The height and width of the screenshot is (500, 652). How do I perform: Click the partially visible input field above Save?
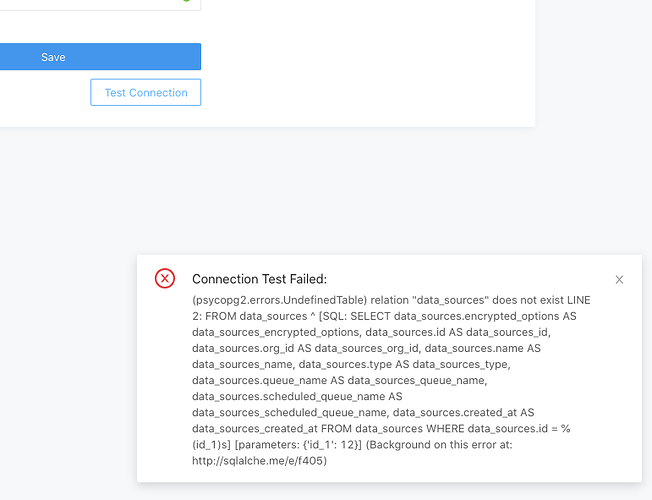100,5
